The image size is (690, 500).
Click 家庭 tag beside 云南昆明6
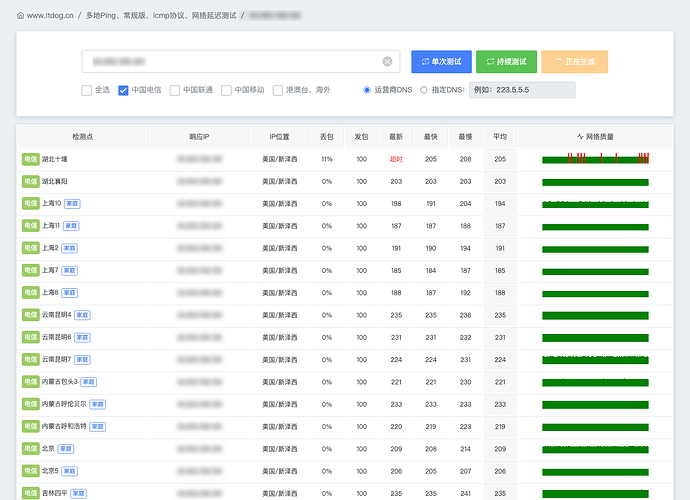tap(82, 337)
